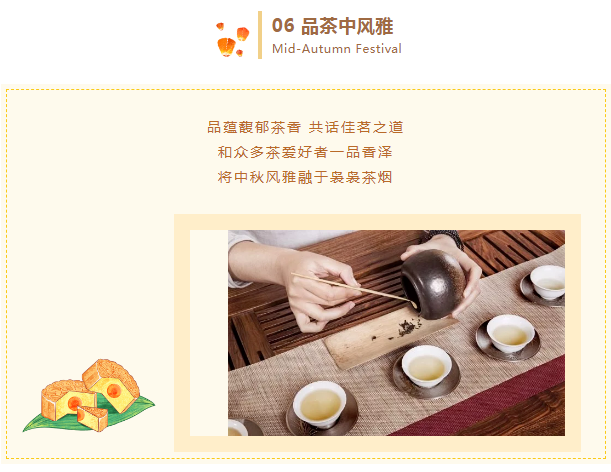Click the blank cream strip left of photo
The height and width of the screenshot is (472, 611).
(209, 333)
